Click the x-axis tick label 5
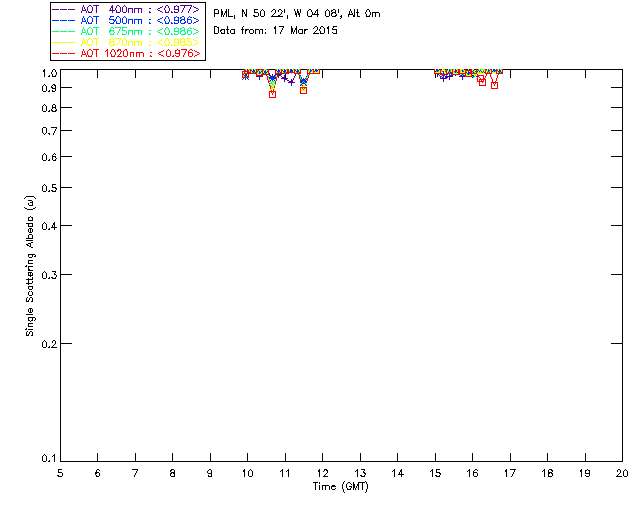The height and width of the screenshot is (512, 640). [60, 474]
